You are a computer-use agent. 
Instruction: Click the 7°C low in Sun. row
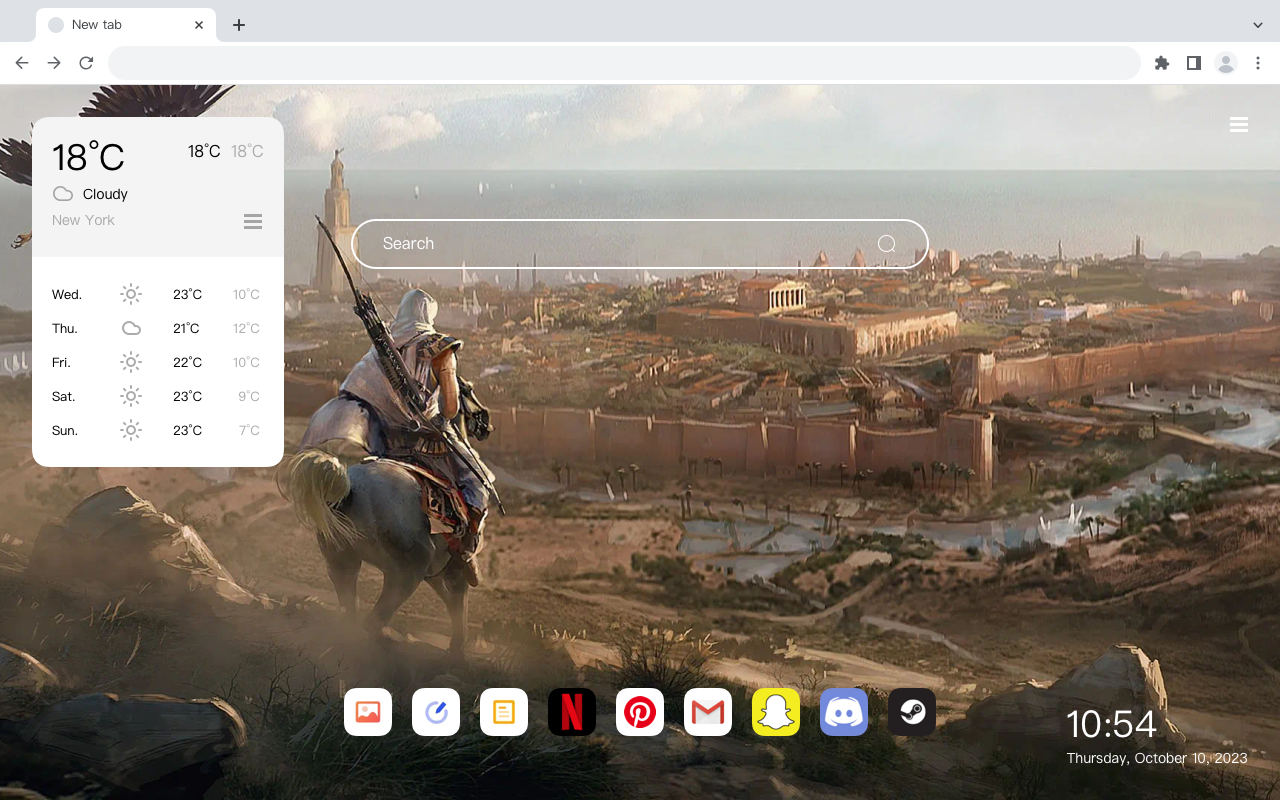pos(249,430)
